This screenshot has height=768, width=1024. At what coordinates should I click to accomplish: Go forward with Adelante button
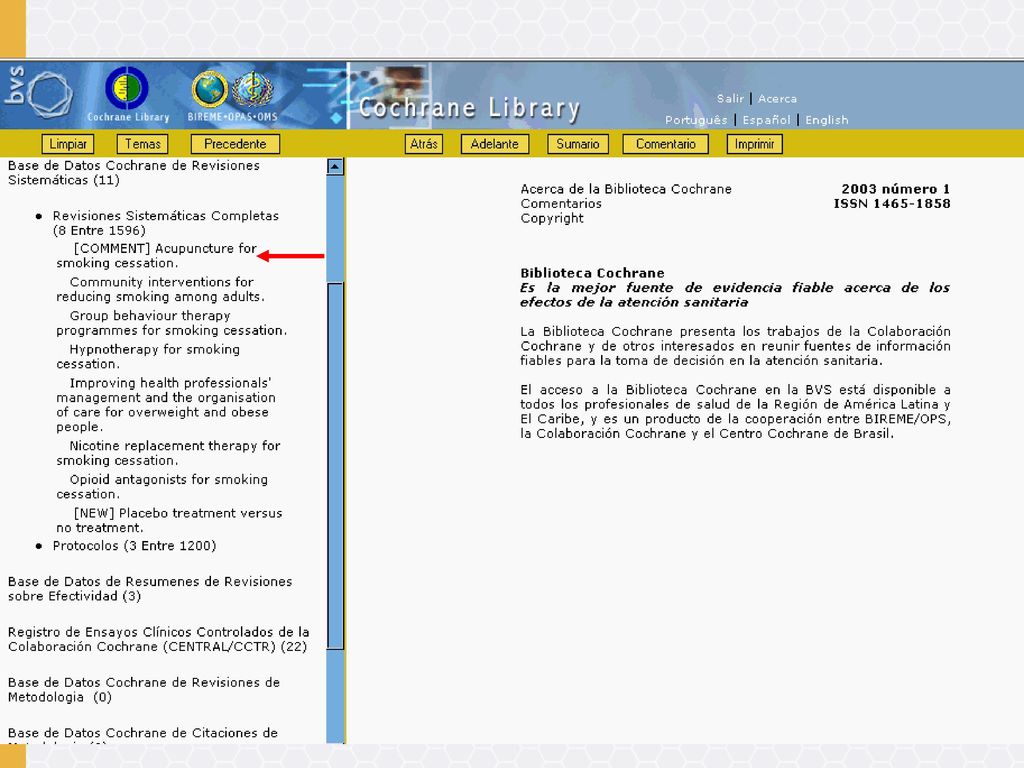click(494, 144)
